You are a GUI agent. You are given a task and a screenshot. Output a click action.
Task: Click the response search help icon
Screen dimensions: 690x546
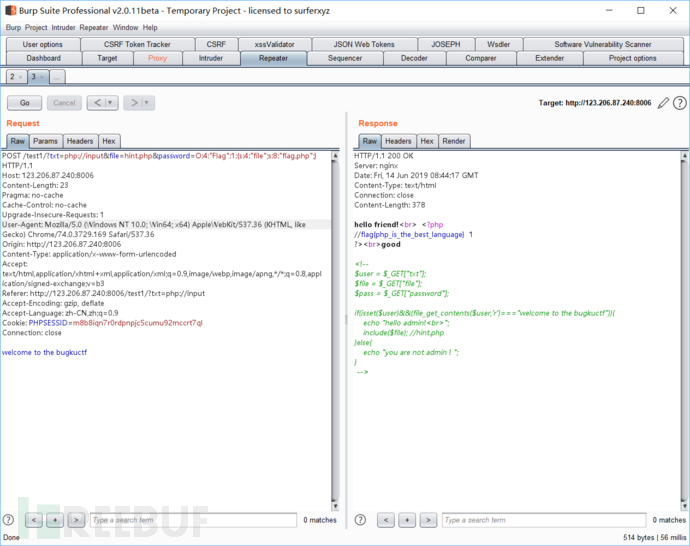(x=360, y=520)
